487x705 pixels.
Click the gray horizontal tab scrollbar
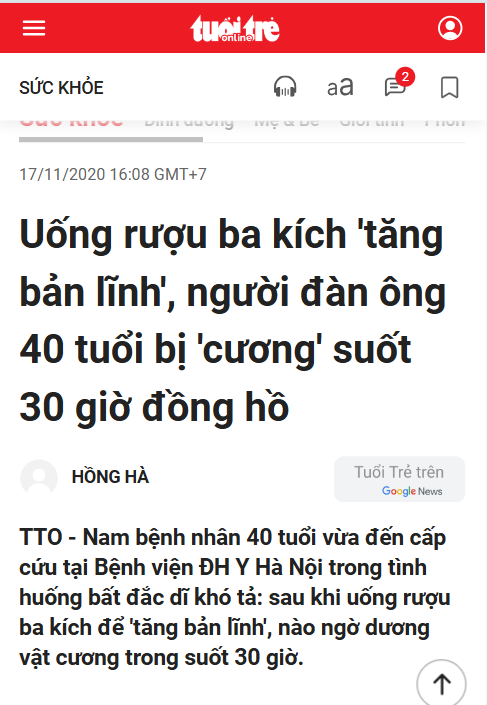click(x=111, y=139)
